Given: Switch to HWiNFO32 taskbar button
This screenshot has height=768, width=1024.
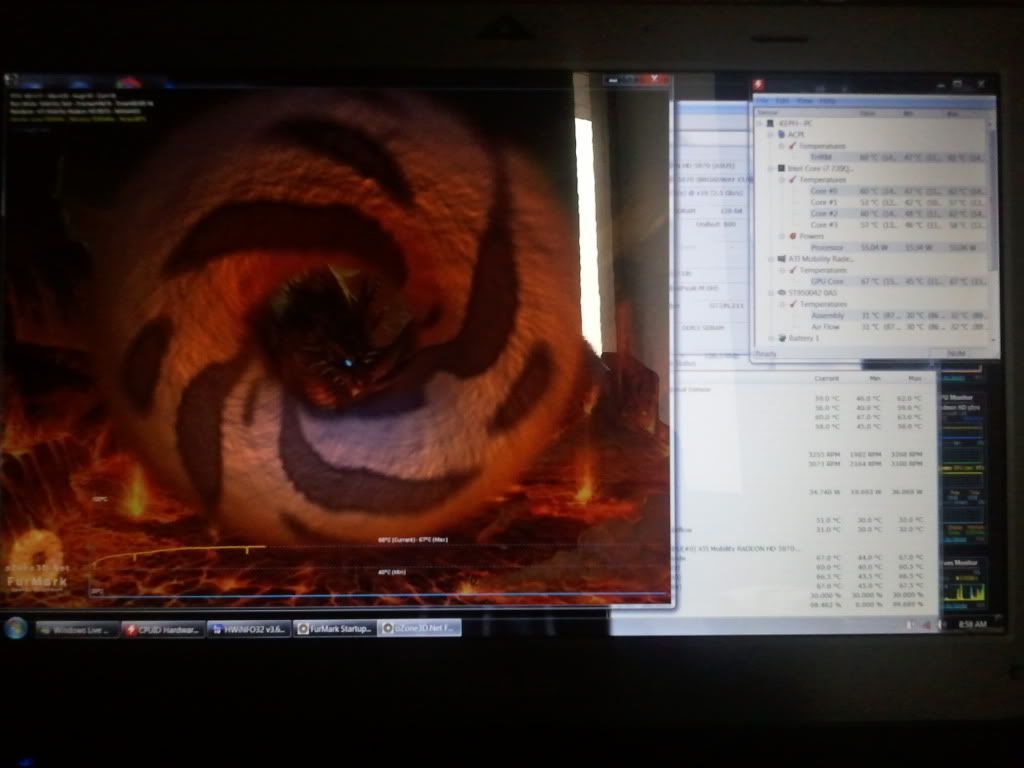Looking at the screenshot, I should 249,629.
